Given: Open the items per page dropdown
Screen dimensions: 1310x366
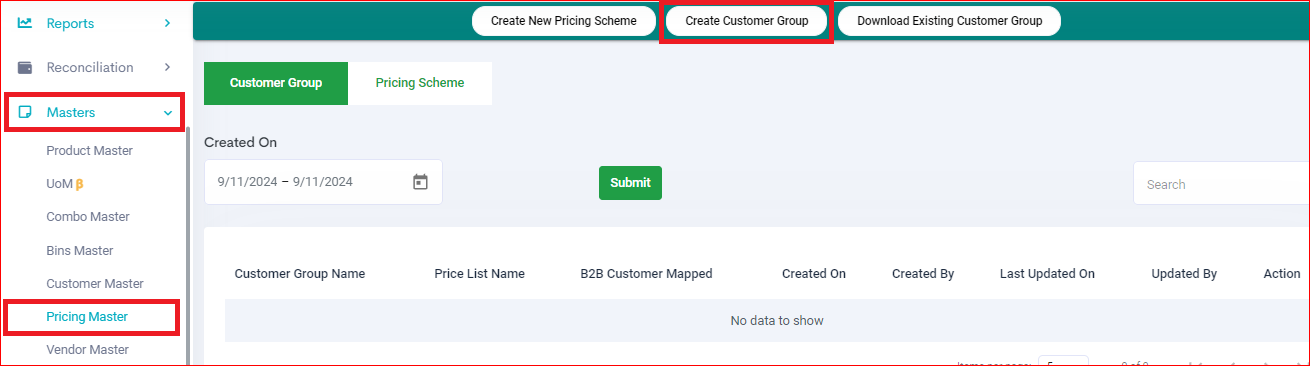Looking at the screenshot, I should click(x=1063, y=362).
